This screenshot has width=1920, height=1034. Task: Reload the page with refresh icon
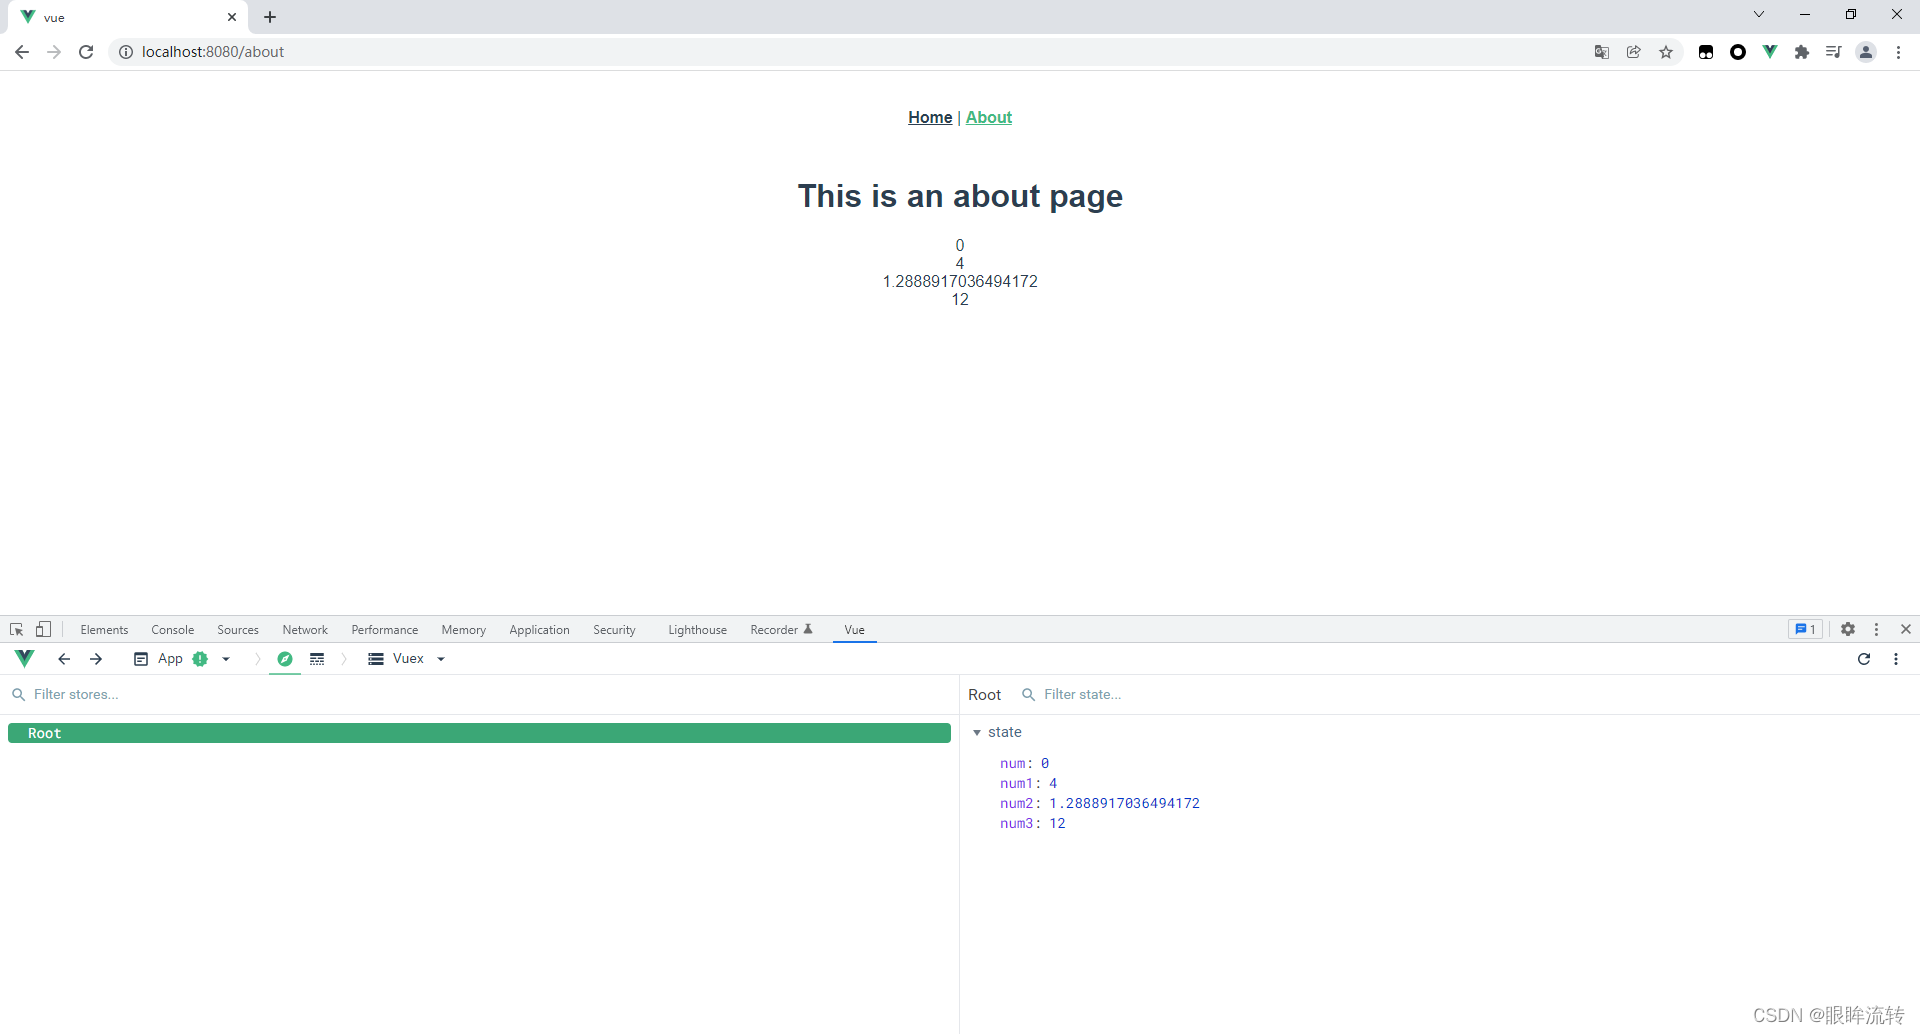pos(86,52)
